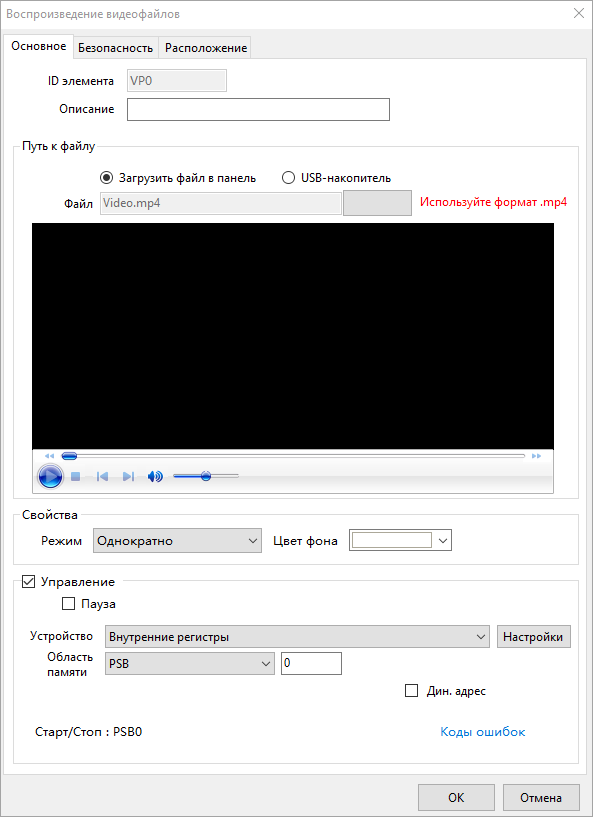
Task: Close the Воспроизведение видеофайлов dialog
Action: [578, 14]
